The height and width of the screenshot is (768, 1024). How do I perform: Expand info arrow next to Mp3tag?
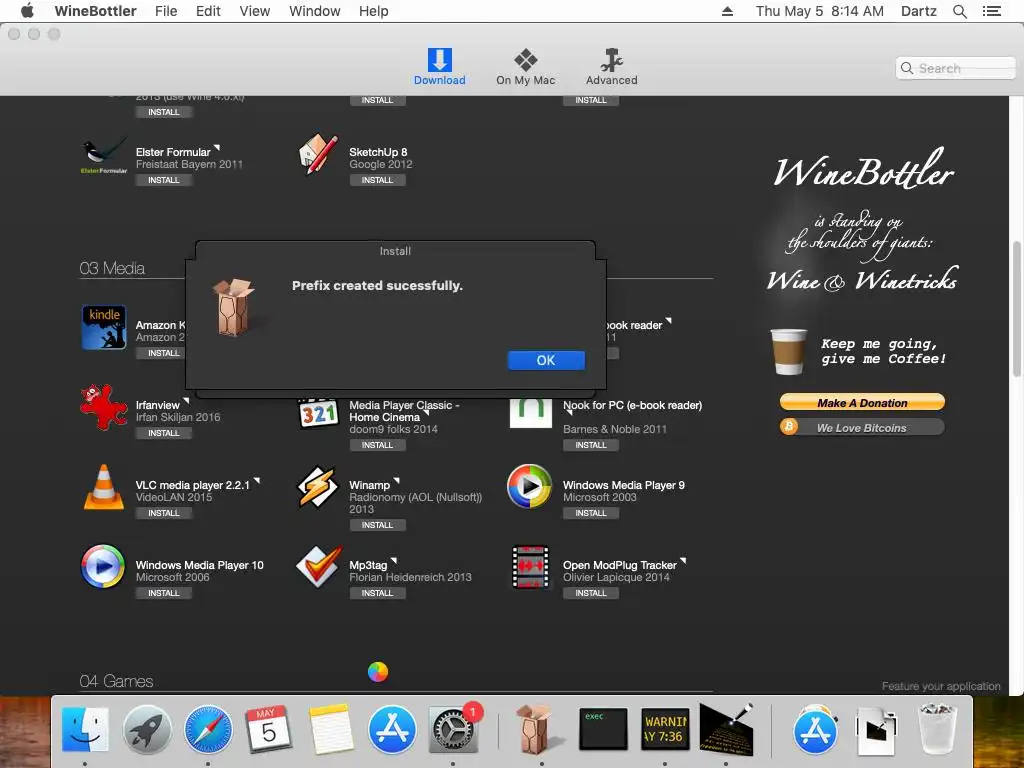(394, 561)
